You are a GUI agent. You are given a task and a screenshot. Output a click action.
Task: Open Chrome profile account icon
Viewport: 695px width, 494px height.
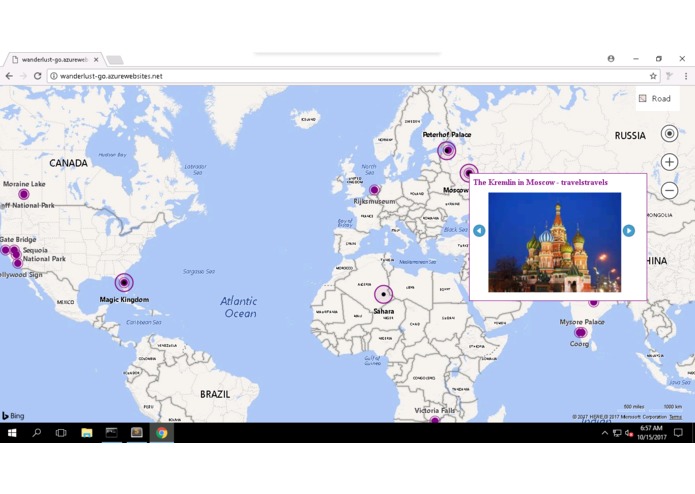[x=611, y=58]
